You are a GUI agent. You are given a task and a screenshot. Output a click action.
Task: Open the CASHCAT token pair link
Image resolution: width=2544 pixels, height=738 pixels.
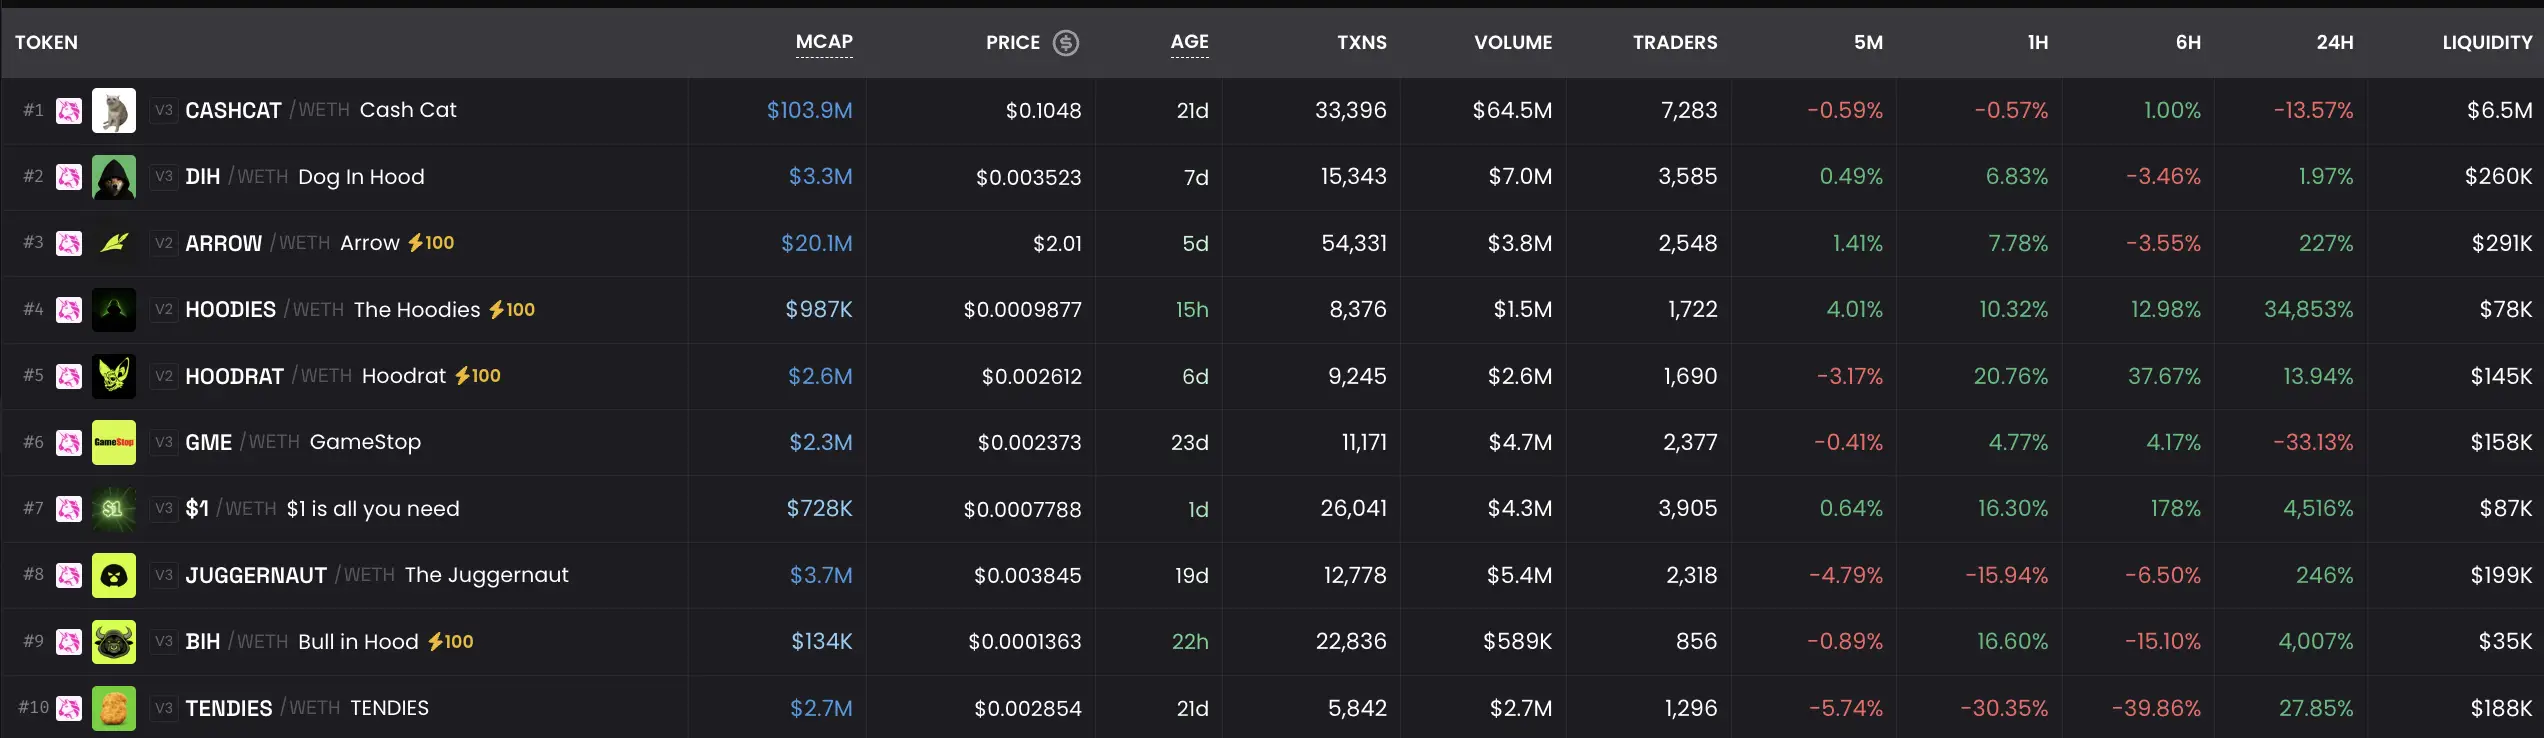[x=320, y=110]
